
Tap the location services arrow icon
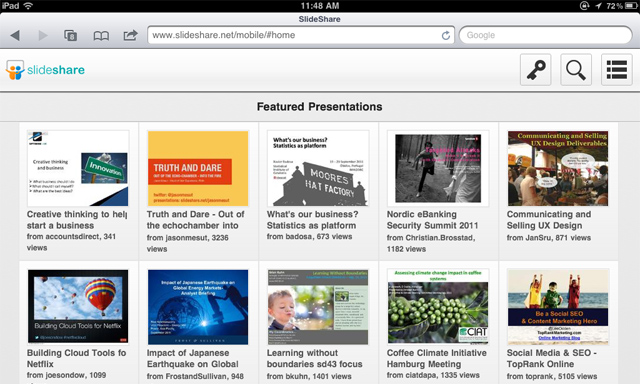pos(598,6)
